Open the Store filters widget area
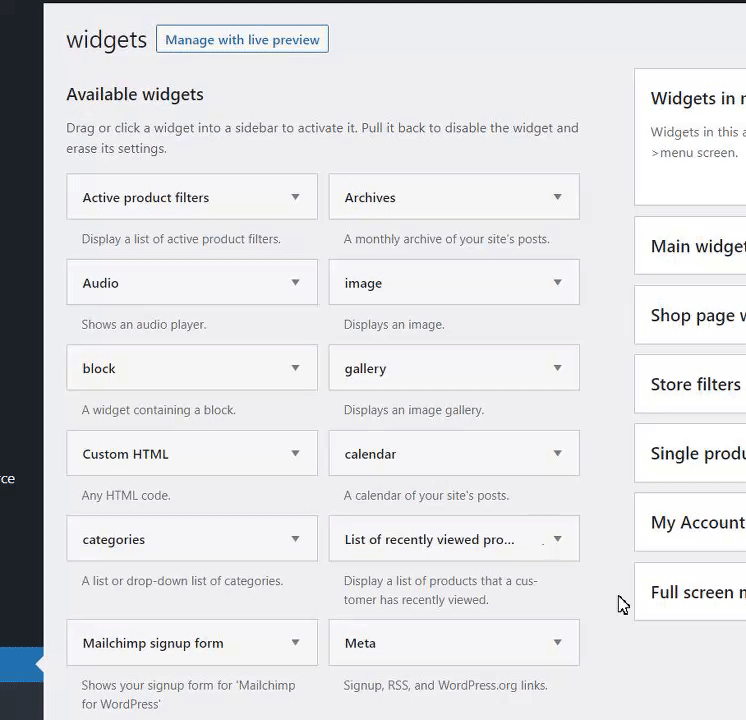This screenshot has width=746, height=720. click(x=695, y=384)
